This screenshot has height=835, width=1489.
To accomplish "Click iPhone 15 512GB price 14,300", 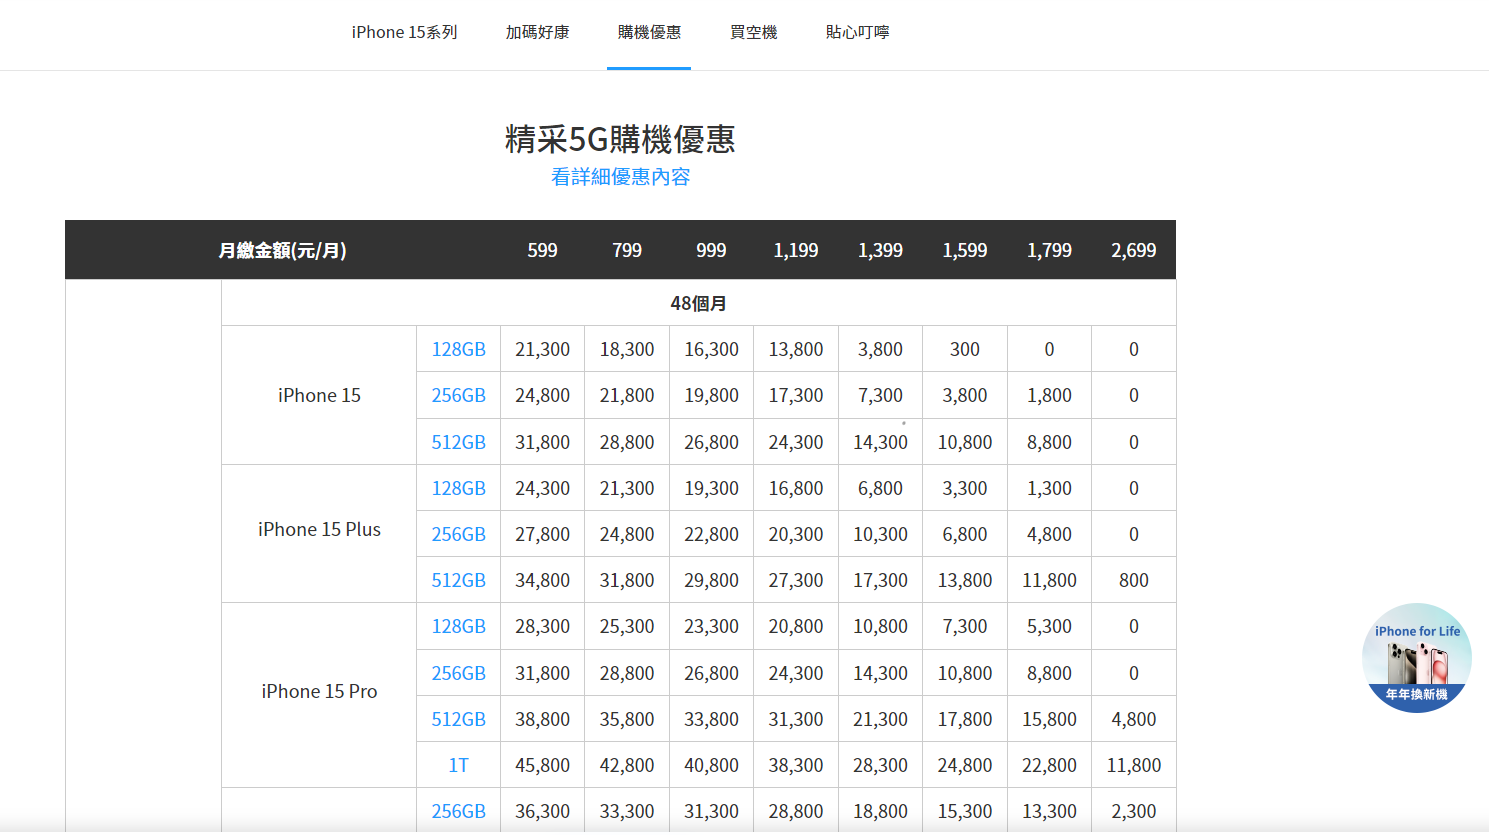I will point(880,442).
